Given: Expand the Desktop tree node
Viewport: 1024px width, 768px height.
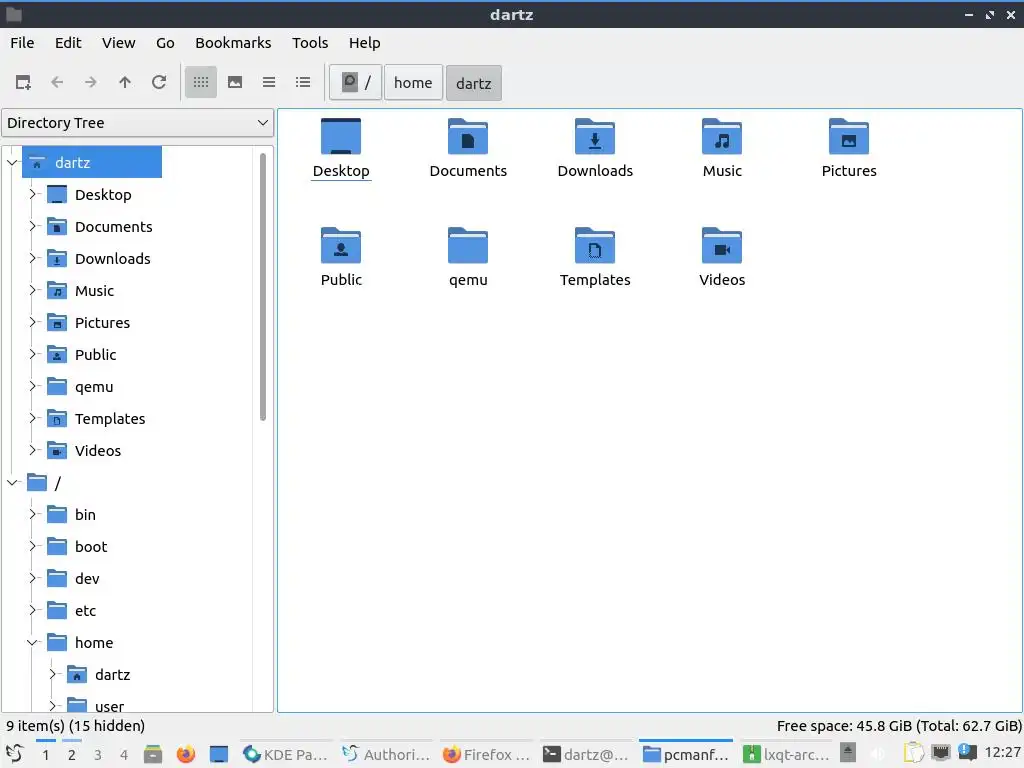Looking at the screenshot, I should point(32,194).
